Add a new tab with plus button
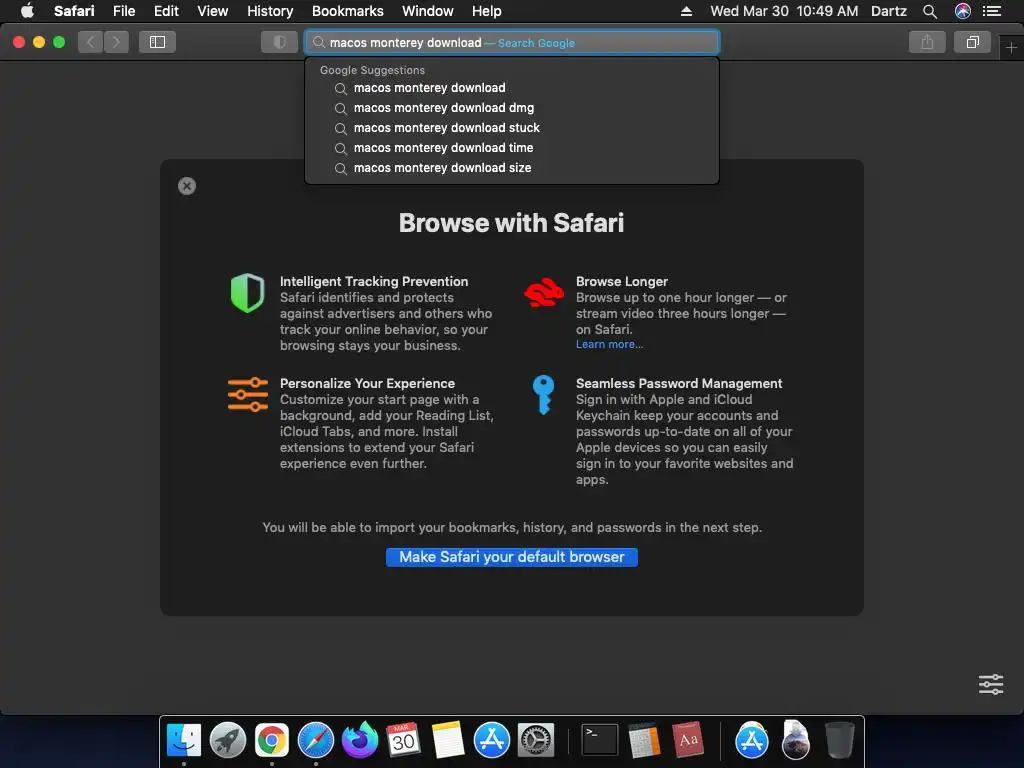 point(1011,48)
